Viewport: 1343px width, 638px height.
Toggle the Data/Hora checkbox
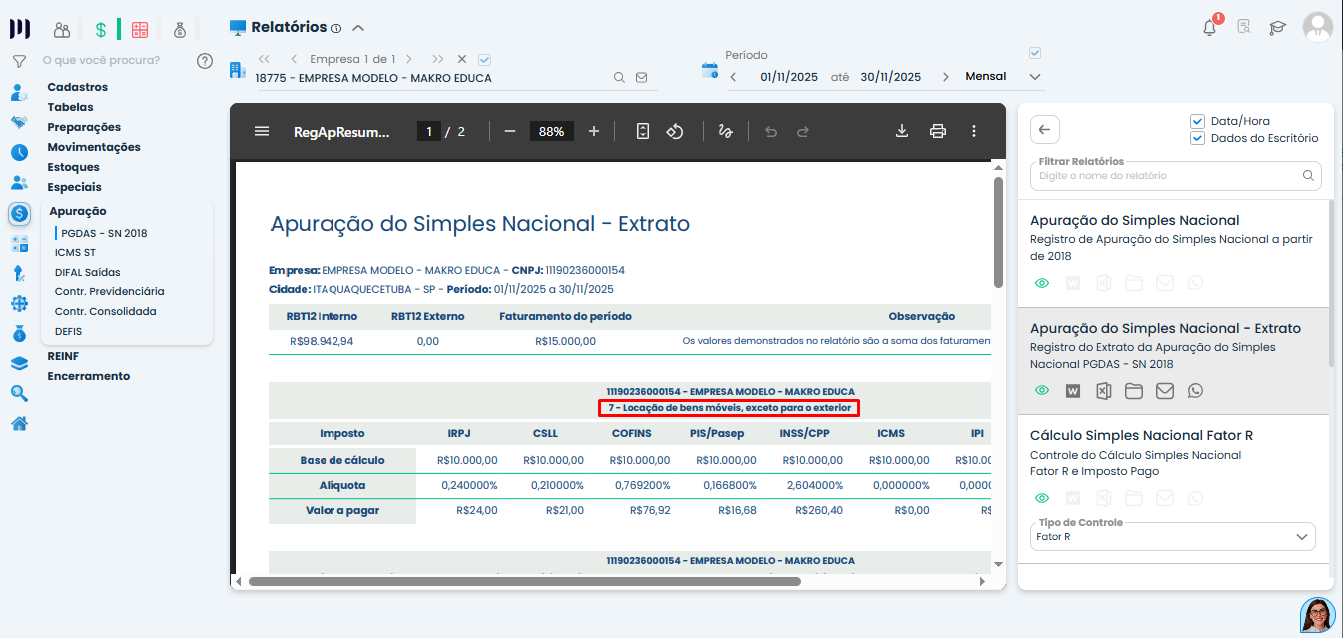(x=1197, y=121)
